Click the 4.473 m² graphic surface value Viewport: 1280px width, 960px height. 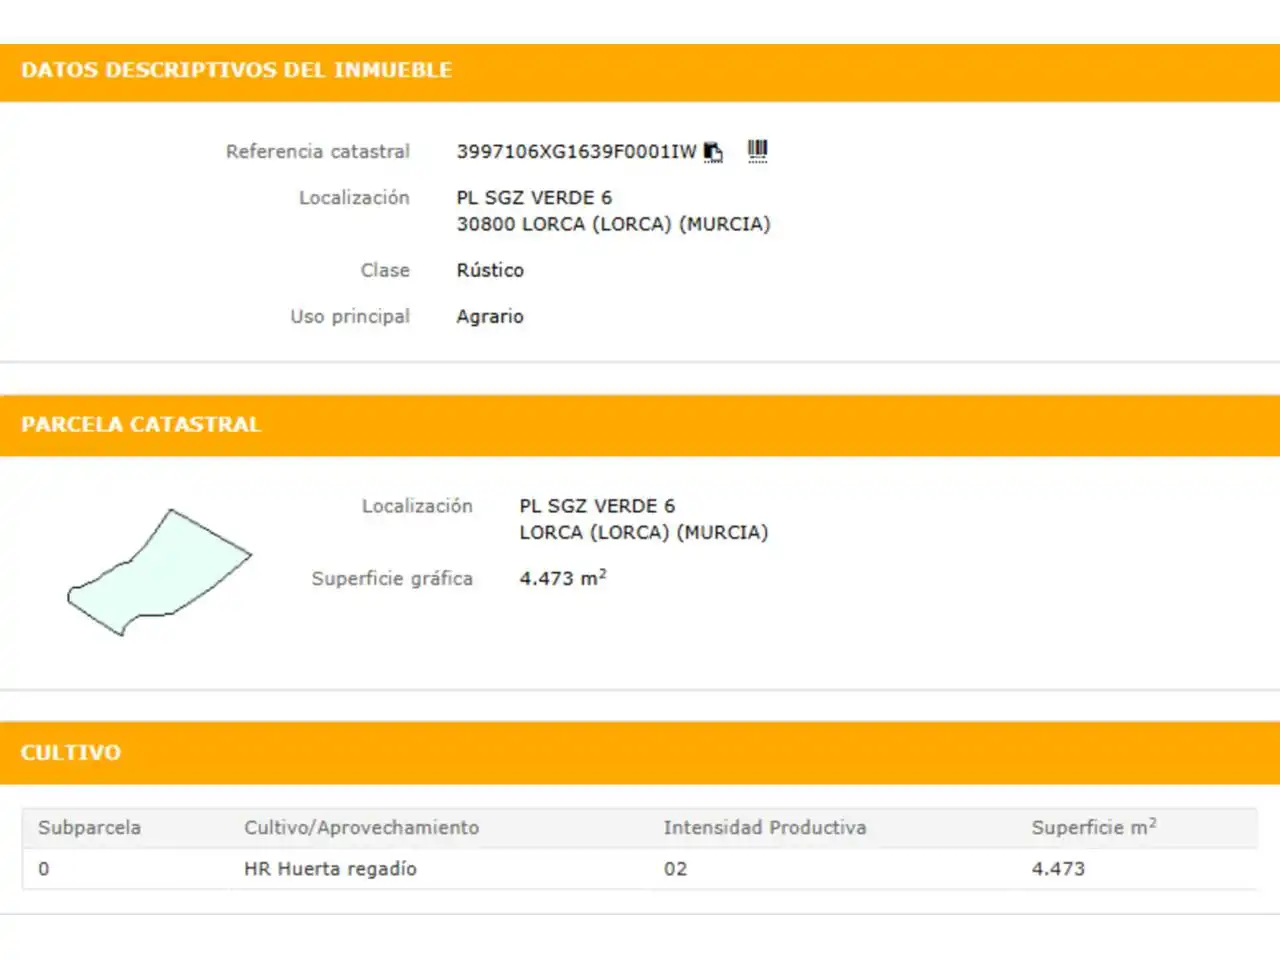point(563,578)
